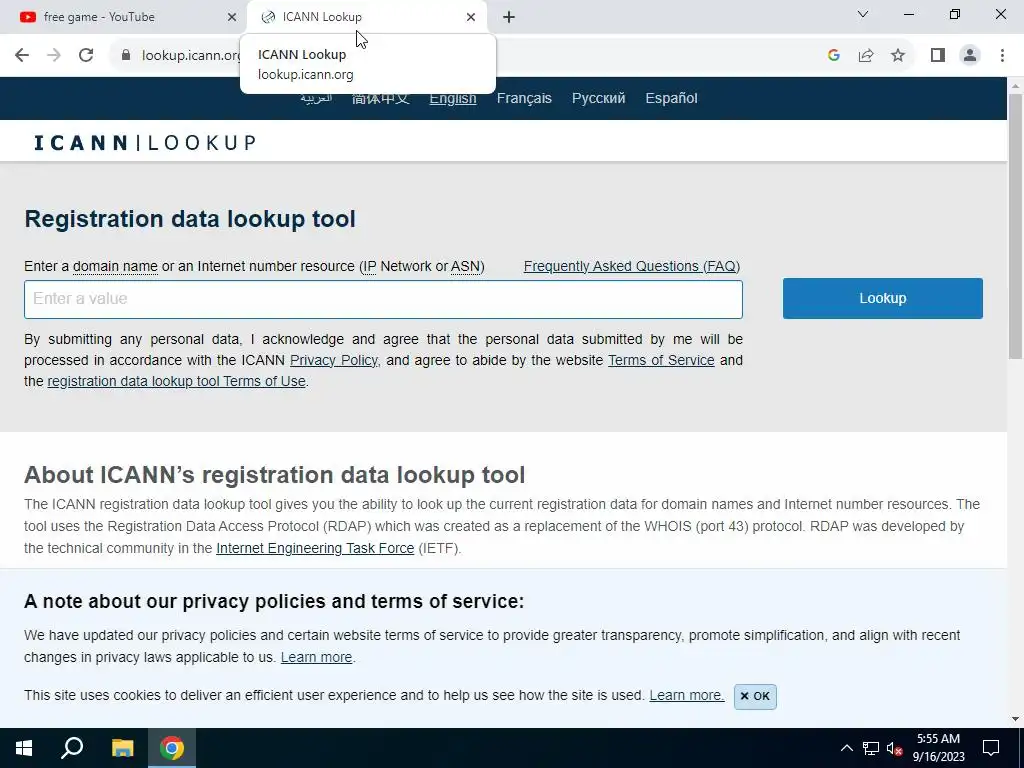
Task: Dismiss cookie notice with OK button
Action: point(755,696)
